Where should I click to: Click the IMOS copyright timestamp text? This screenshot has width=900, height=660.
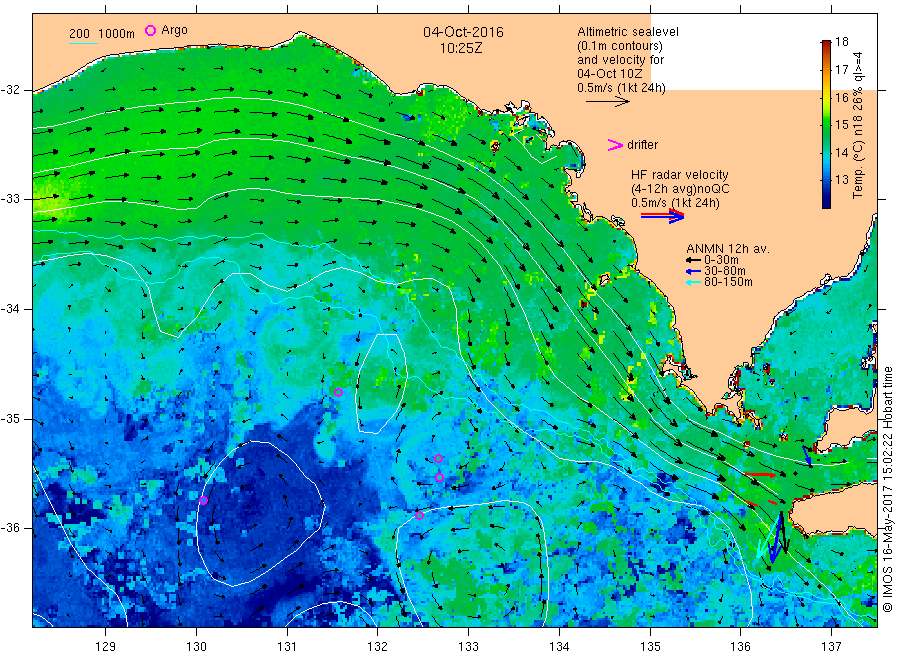[x=887, y=489]
